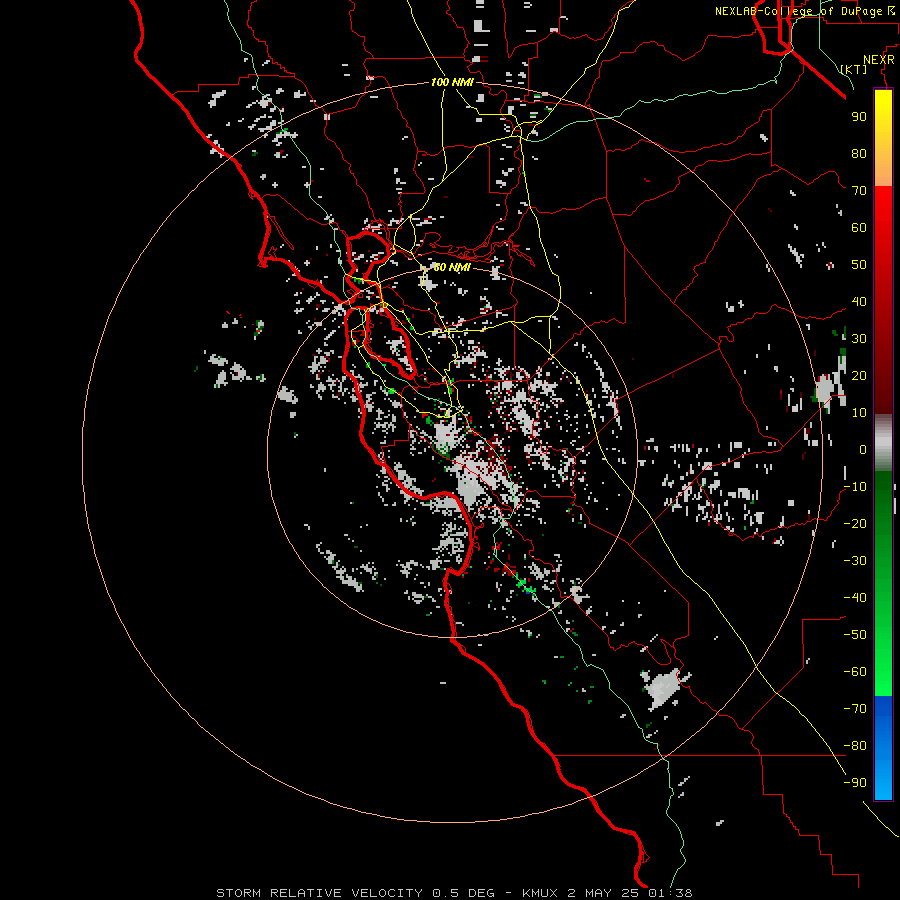Select the 60 value on velocity scale
The height and width of the screenshot is (900, 900).
tap(859, 228)
